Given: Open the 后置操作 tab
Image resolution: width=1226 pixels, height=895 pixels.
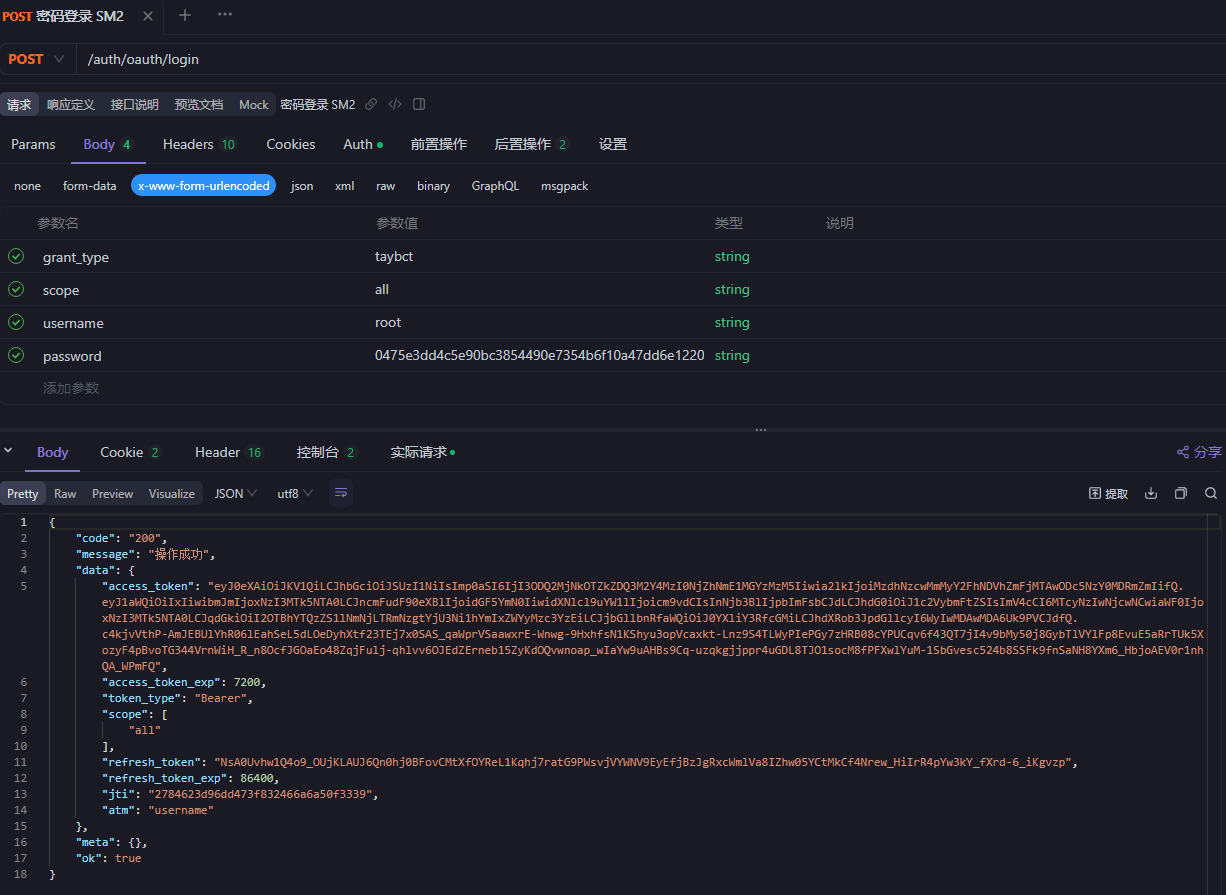Looking at the screenshot, I should coord(530,144).
